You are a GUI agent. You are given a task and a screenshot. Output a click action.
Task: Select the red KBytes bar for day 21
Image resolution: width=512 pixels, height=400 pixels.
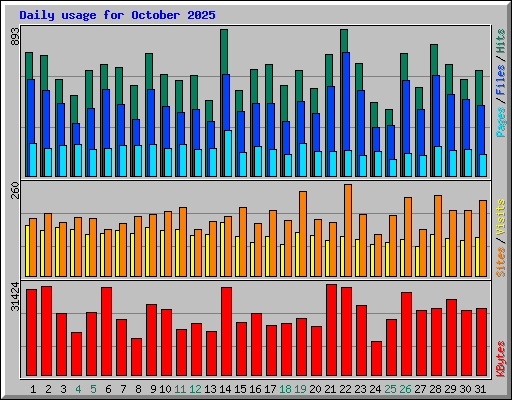coord(331,330)
